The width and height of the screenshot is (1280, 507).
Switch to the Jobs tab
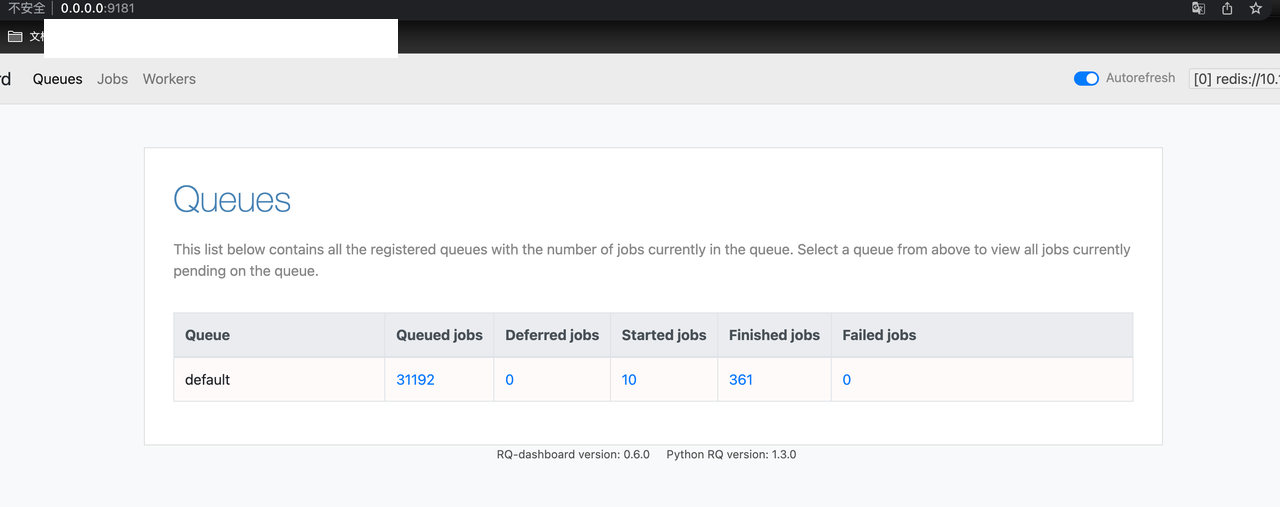click(x=113, y=79)
